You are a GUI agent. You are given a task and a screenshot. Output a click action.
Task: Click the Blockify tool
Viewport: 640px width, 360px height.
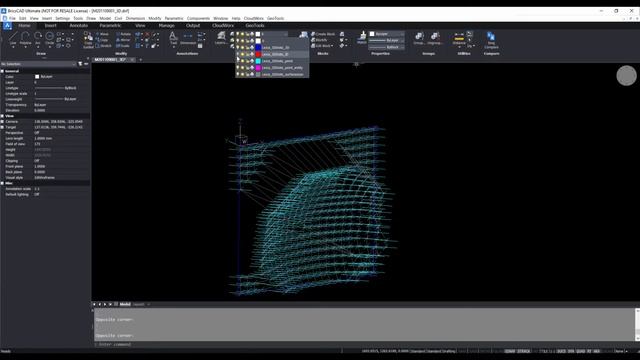point(319,40)
